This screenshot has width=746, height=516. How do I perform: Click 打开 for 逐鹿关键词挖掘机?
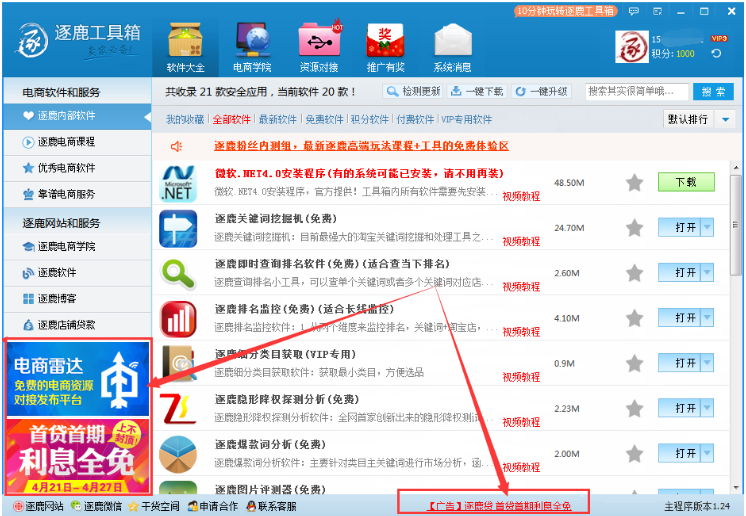[x=679, y=227]
